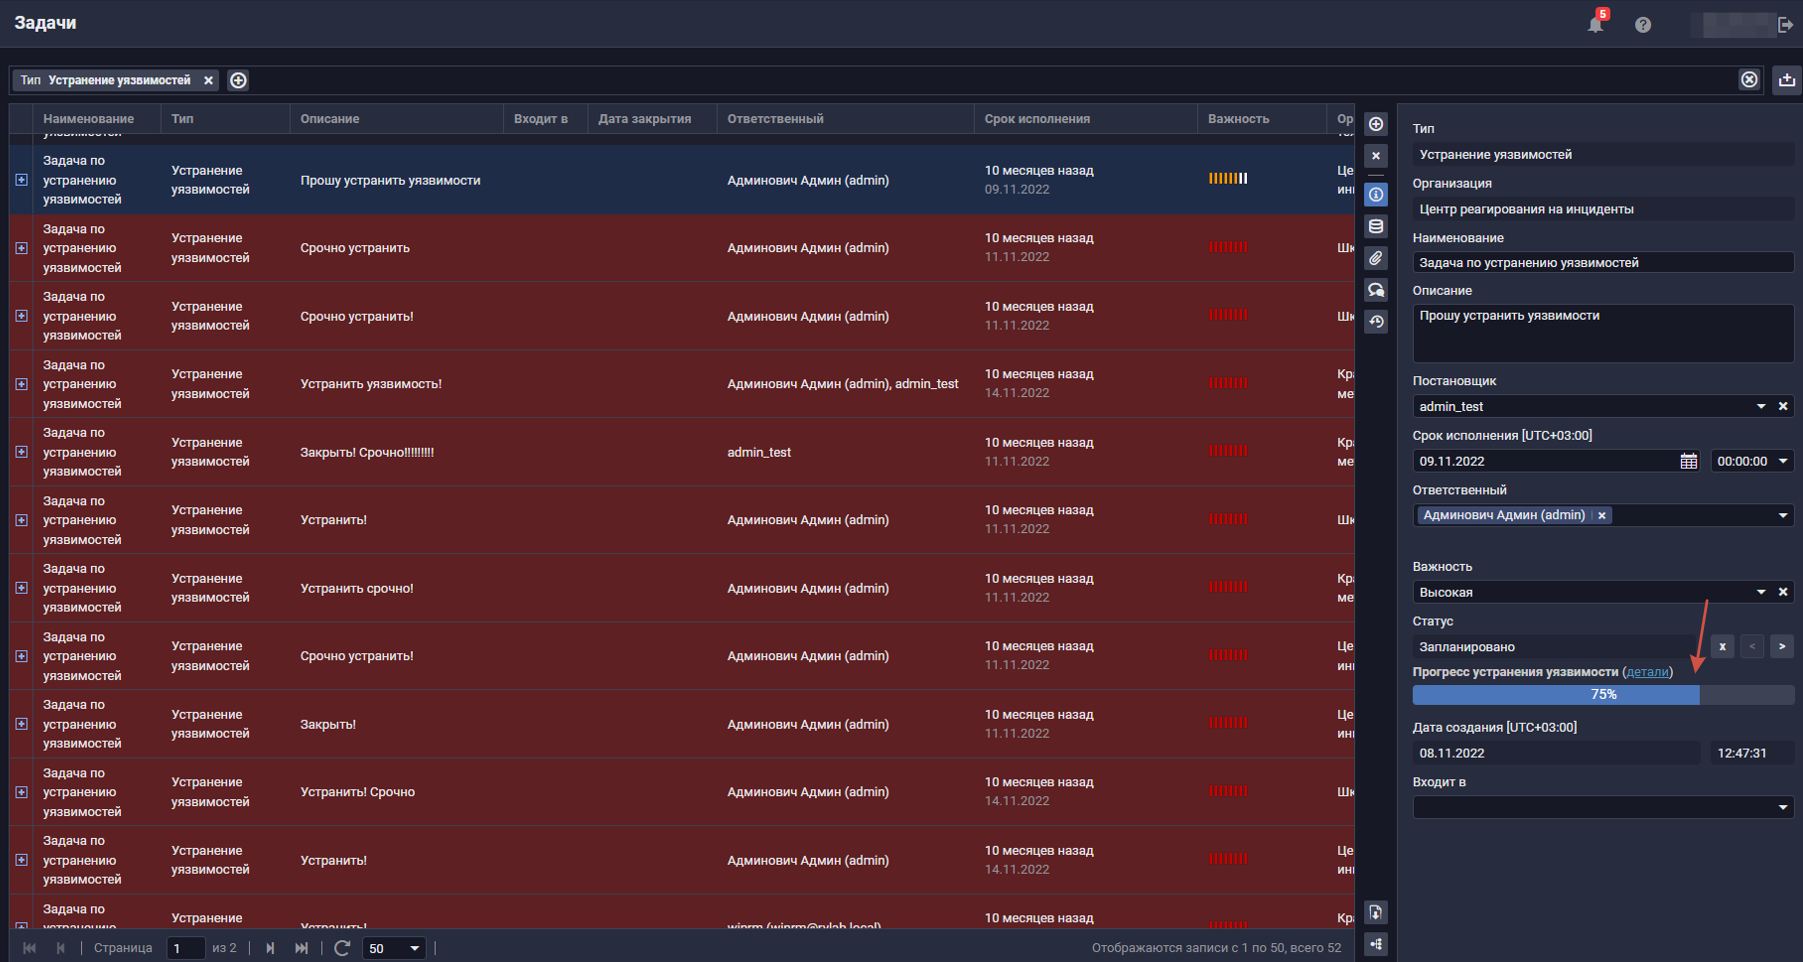Expand the row described 'Устранить! Срочно'
This screenshot has width=1803, height=962.
(21, 792)
